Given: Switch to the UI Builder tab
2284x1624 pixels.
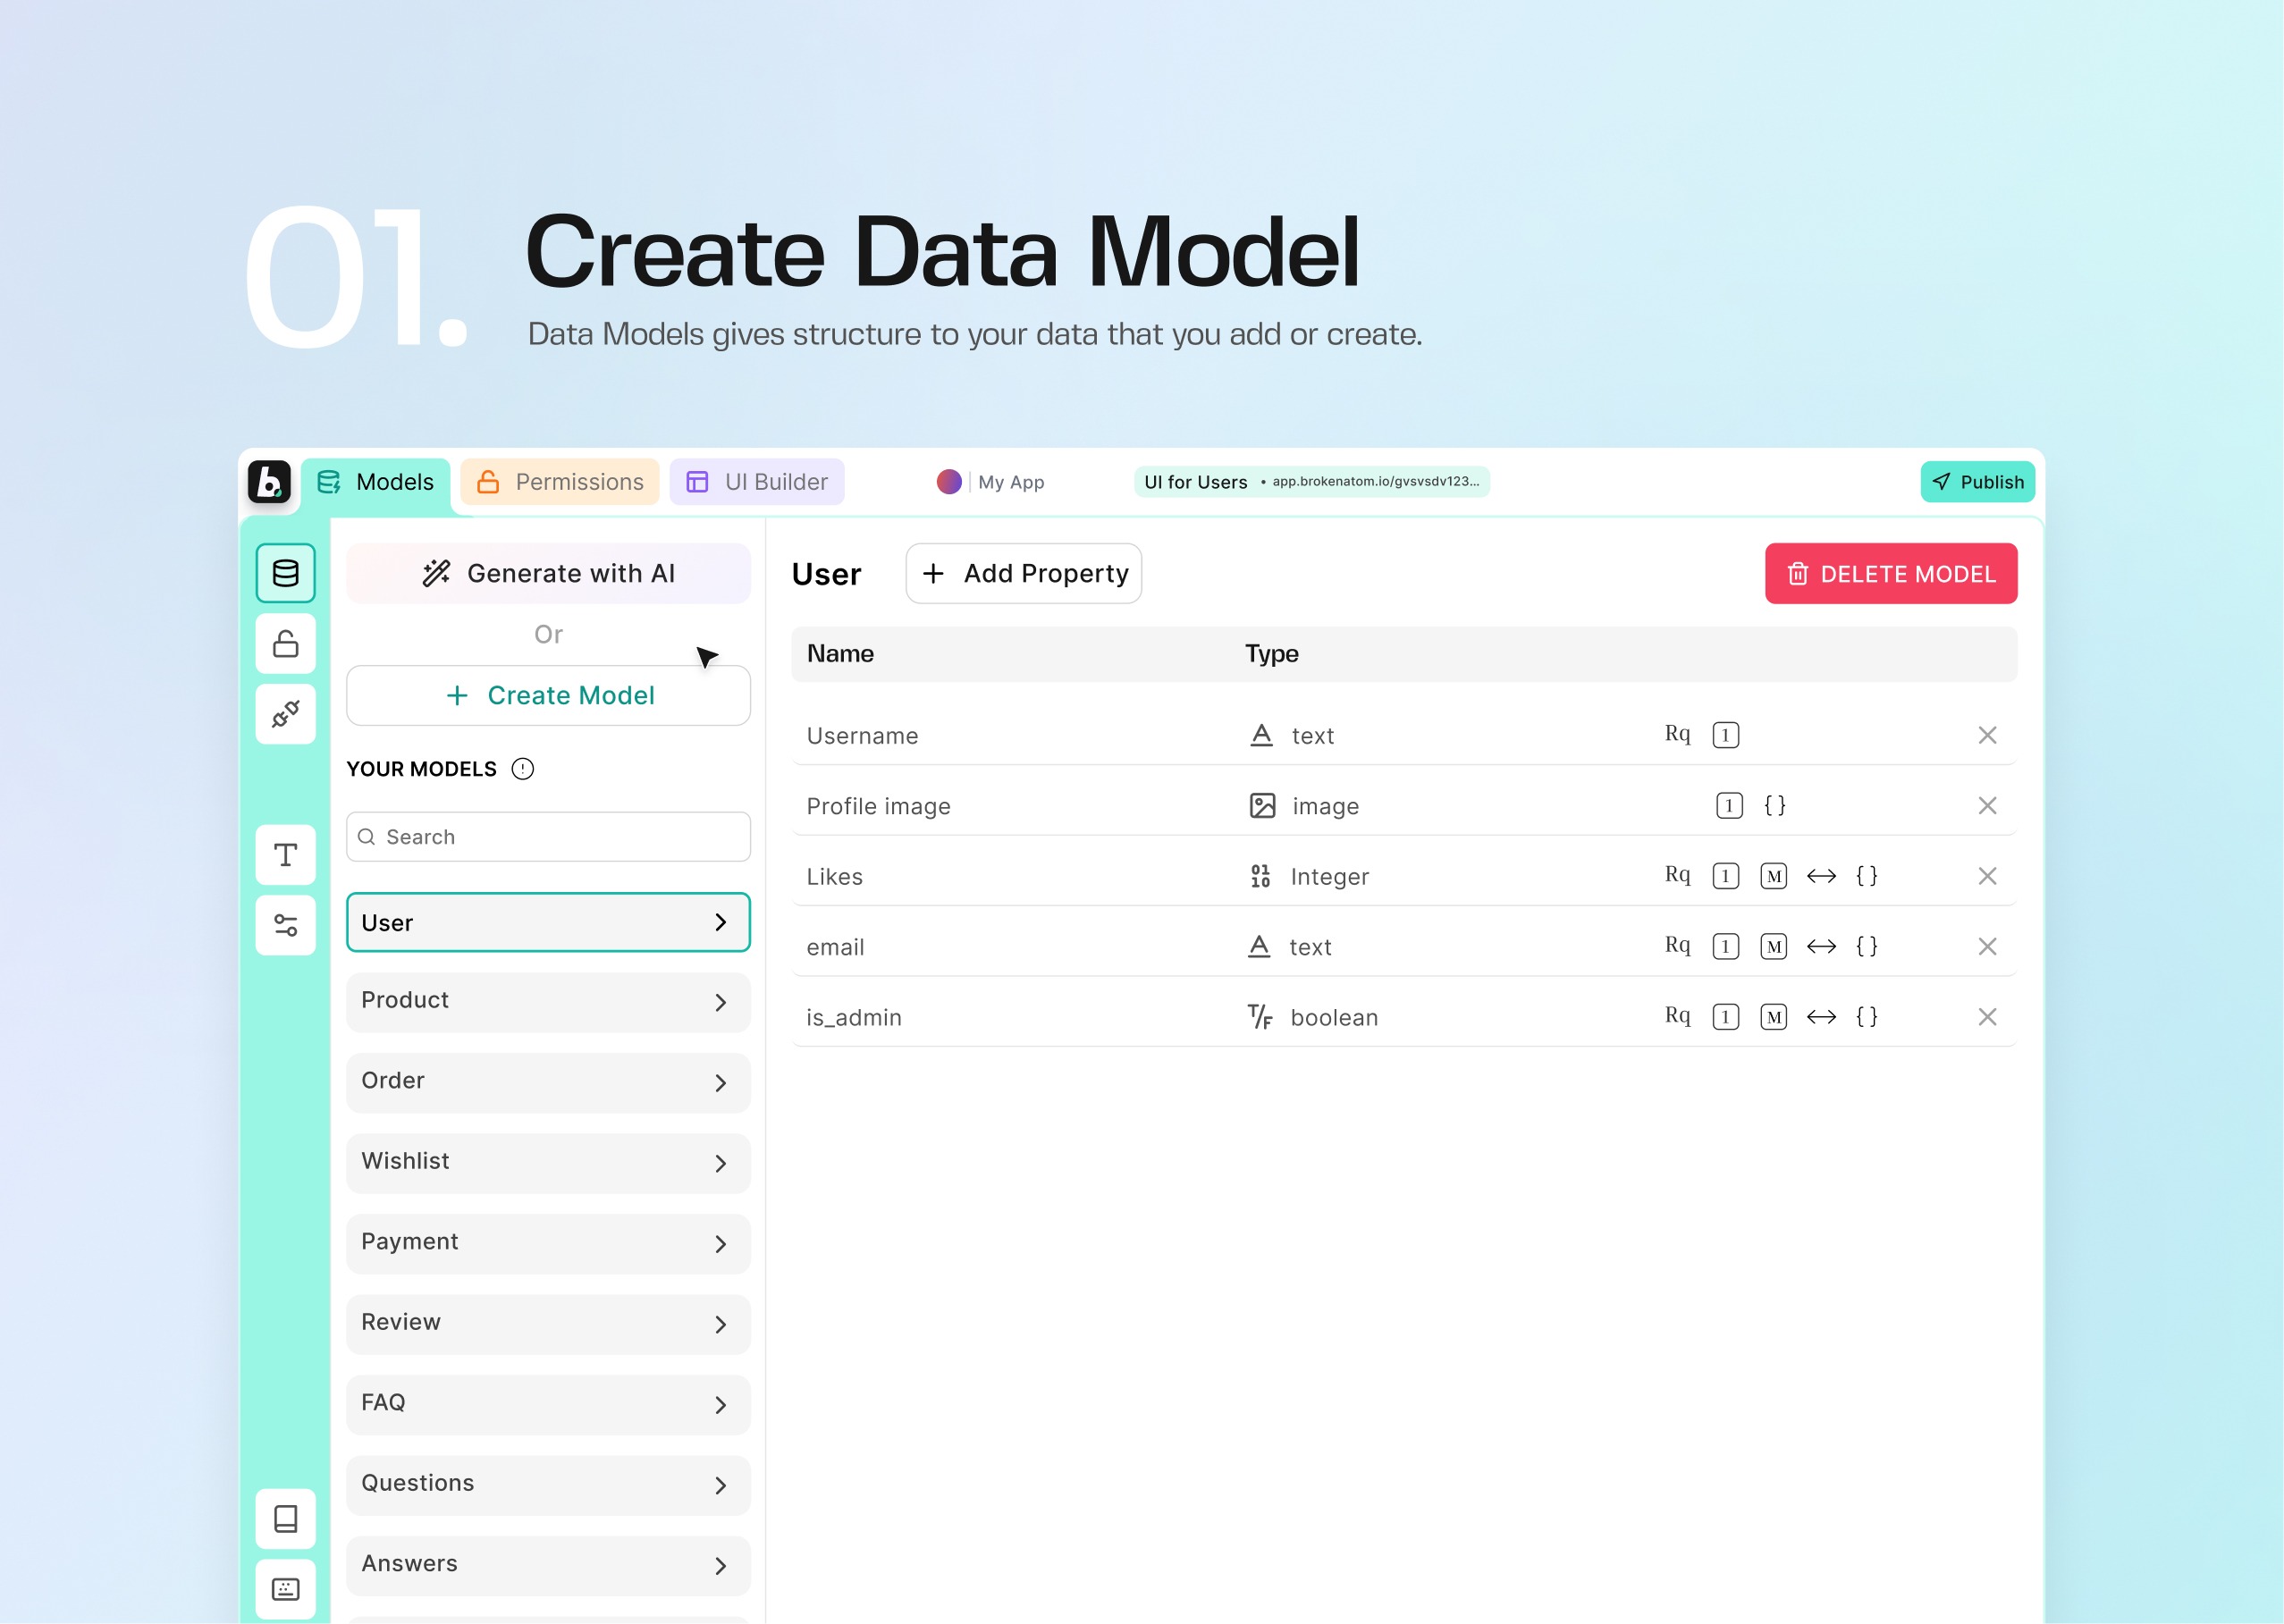Looking at the screenshot, I should click(x=757, y=482).
